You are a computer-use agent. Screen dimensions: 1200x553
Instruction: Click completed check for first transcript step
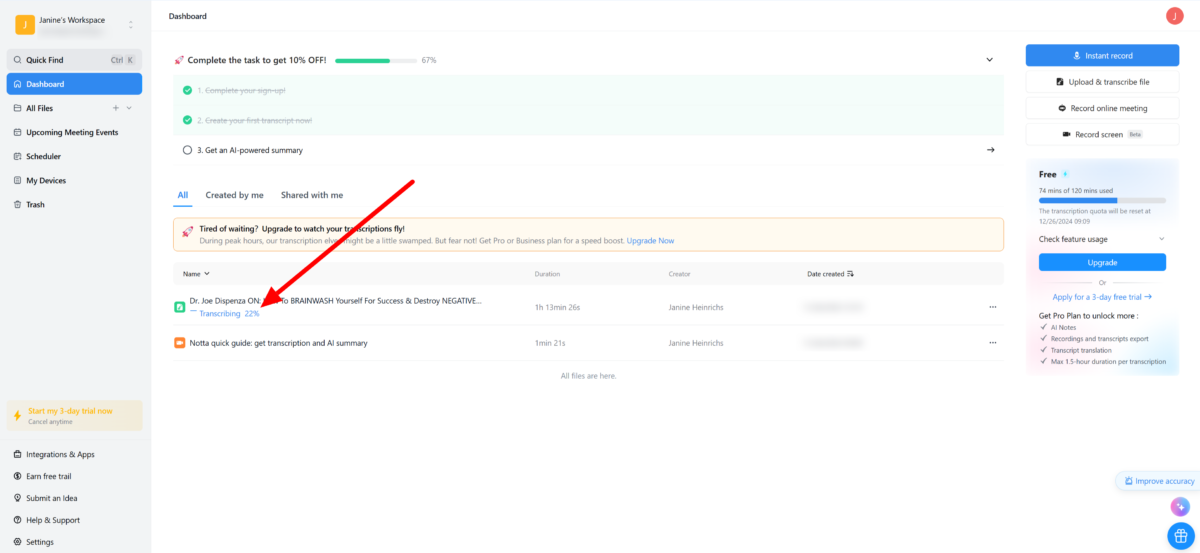point(187,120)
